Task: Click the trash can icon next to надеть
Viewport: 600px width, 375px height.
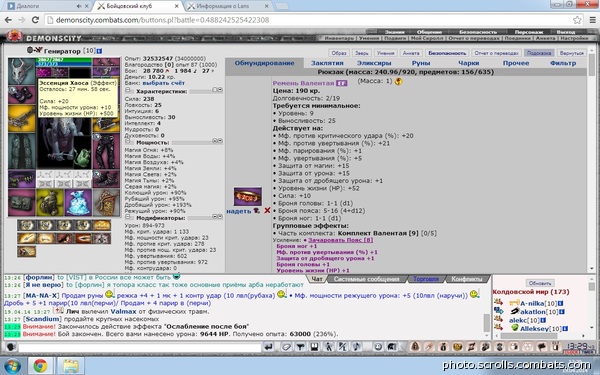Action: tap(257, 210)
